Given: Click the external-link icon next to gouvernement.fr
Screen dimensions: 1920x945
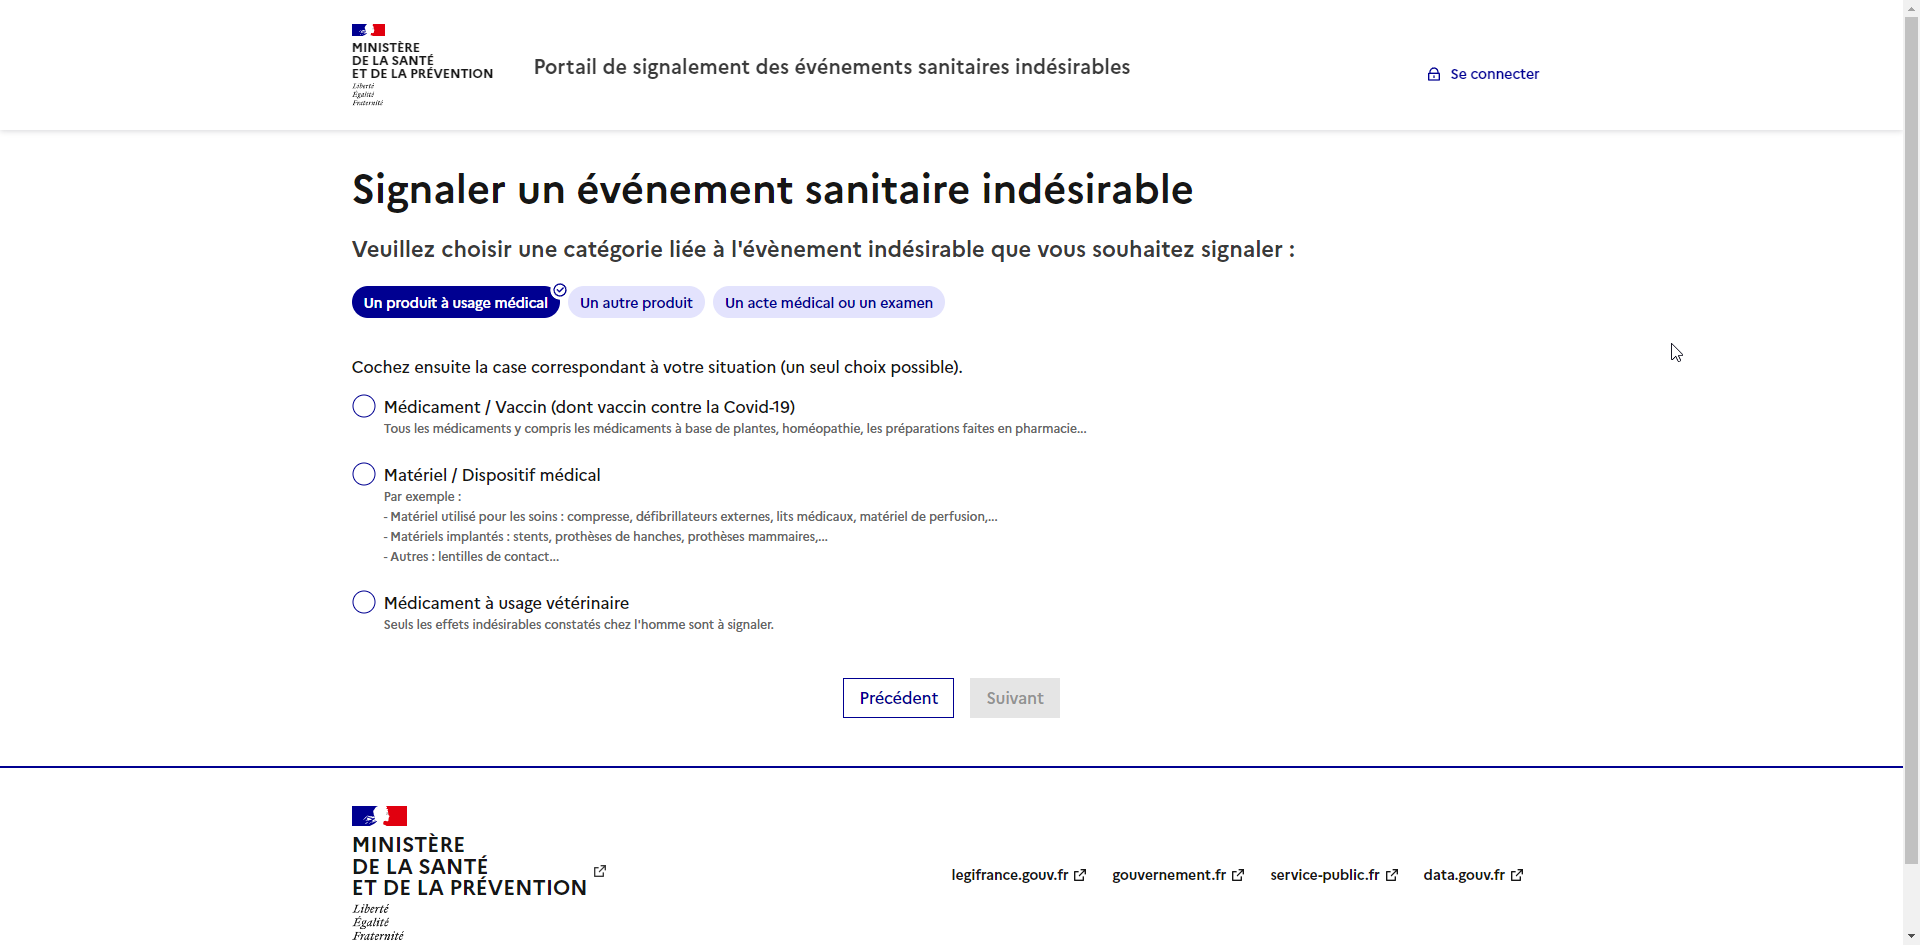Looking at the screenshot, I should [x=1238, y=875].
